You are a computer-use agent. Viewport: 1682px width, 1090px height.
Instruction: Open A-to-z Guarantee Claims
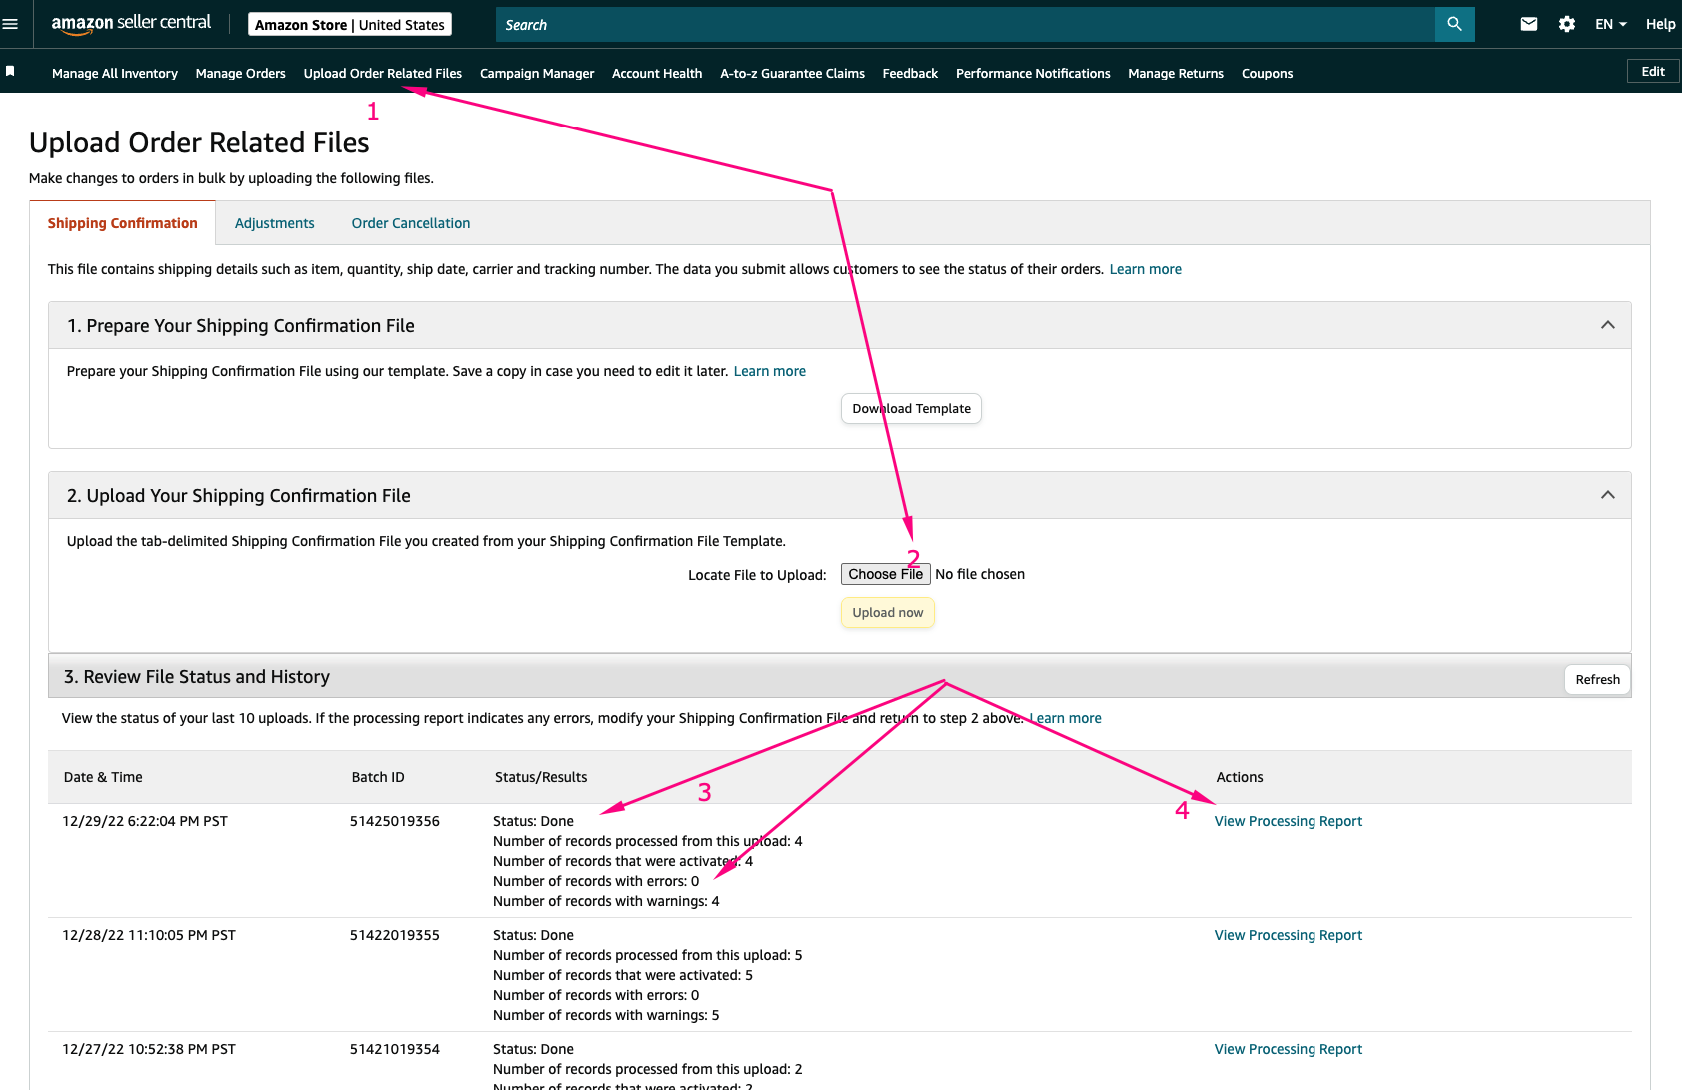792,73
